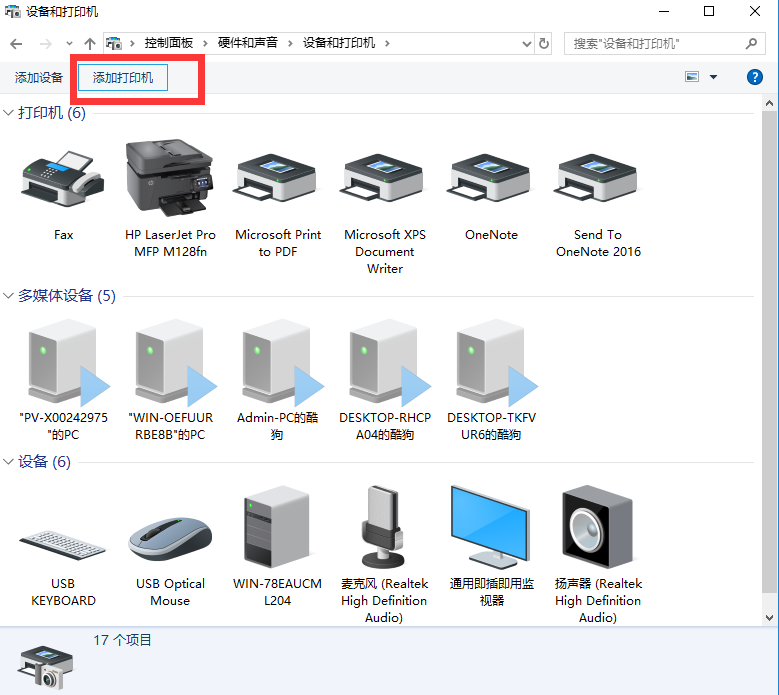Image resolution: width=779 pixels, height=695 pixels.
Task: Select the USB Optical Mouse device
Action: point(170,539)
